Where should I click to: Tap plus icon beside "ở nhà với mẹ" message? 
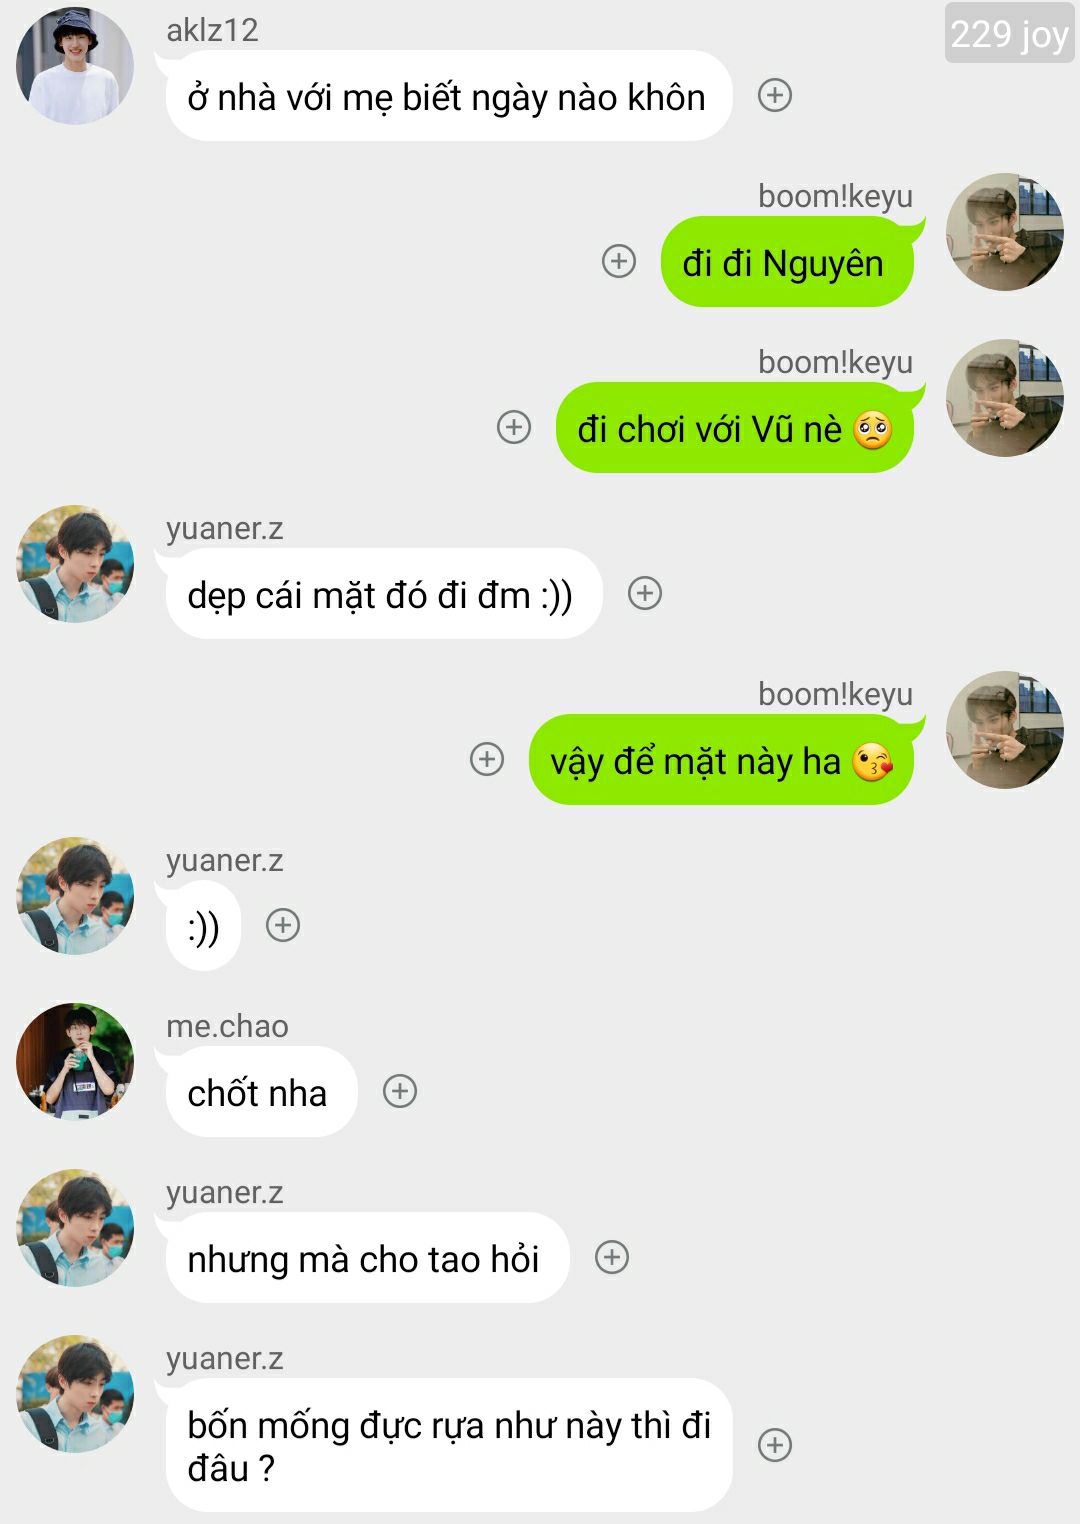(775, 95)
